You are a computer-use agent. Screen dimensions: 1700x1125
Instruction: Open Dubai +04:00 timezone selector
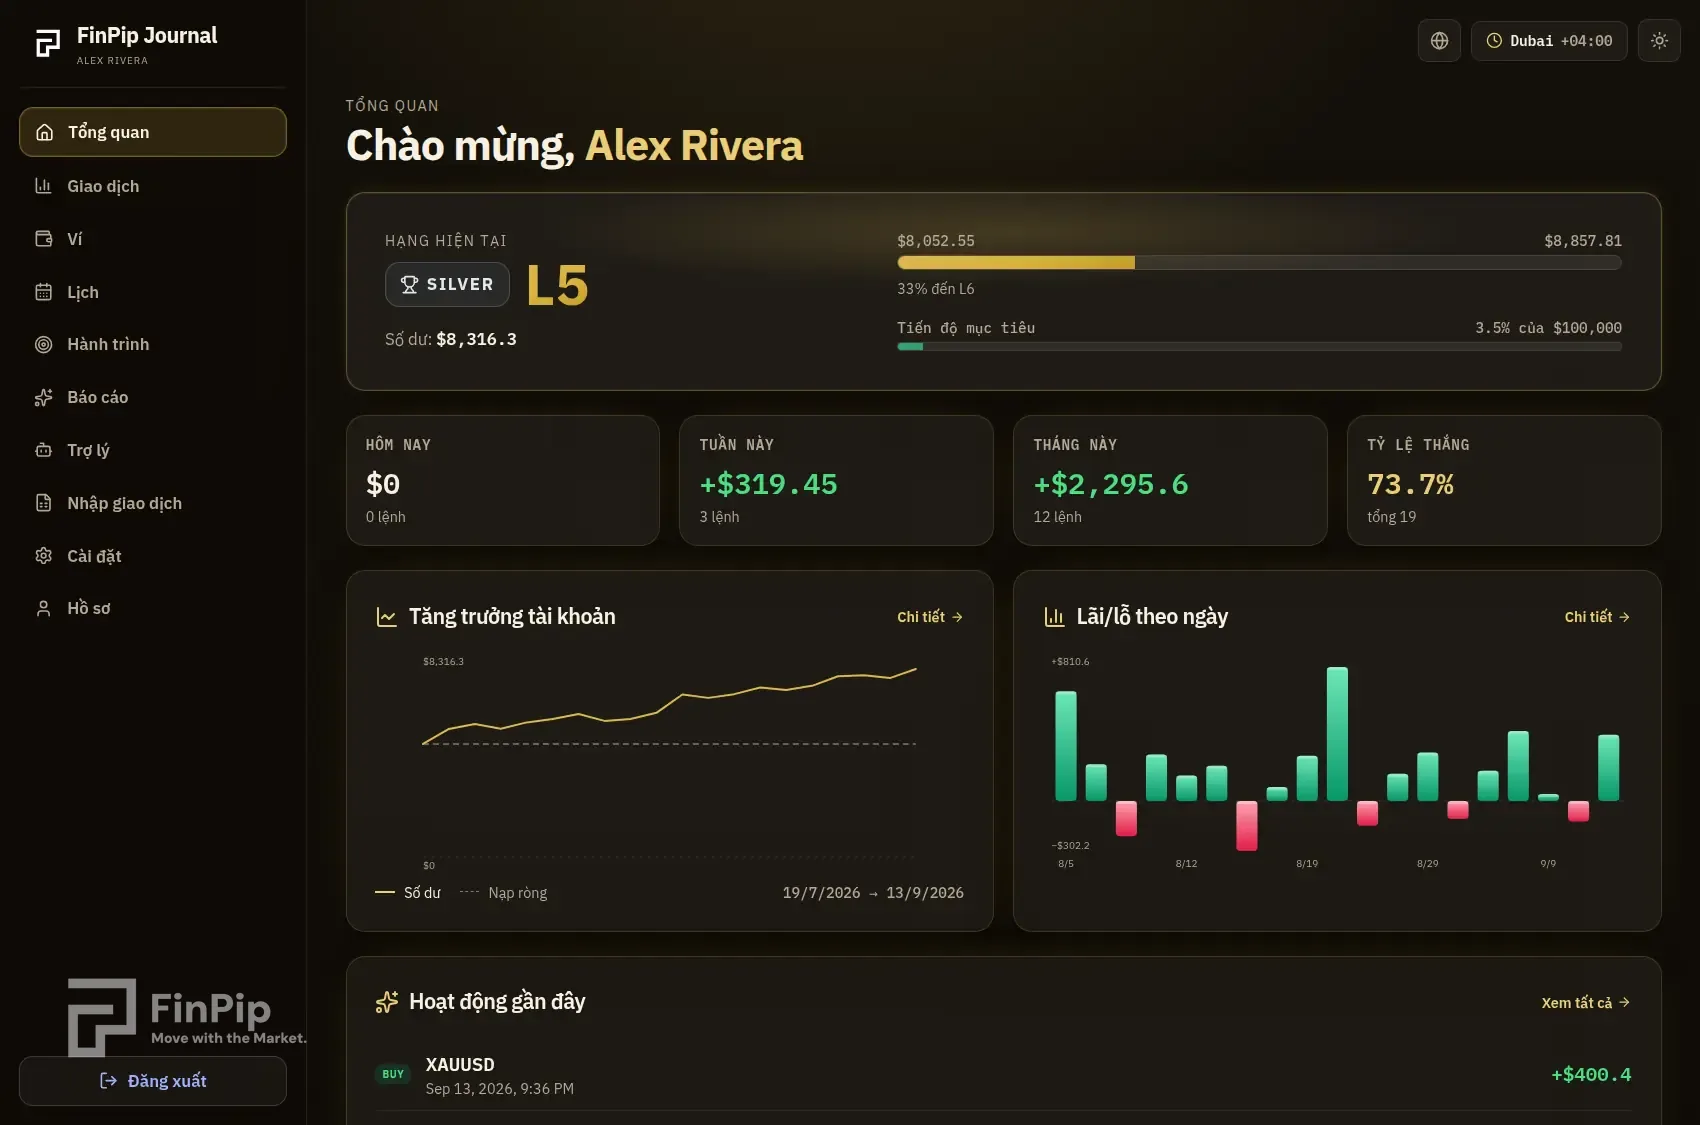(x=1549, y=41)
